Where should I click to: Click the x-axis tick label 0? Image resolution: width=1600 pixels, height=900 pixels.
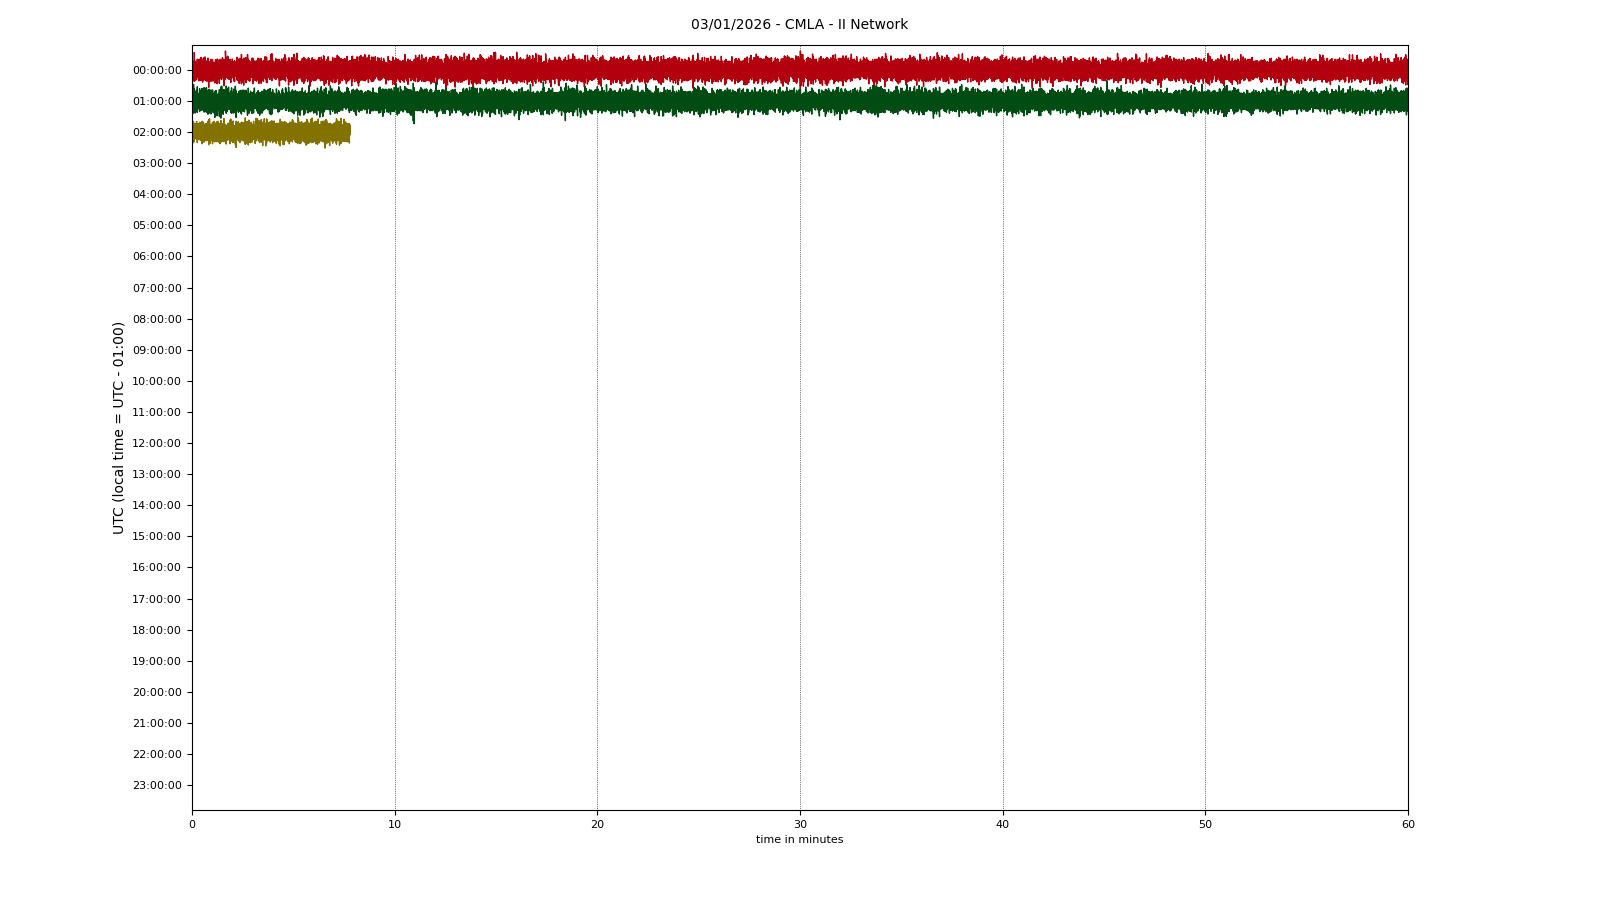pos(192,825)
